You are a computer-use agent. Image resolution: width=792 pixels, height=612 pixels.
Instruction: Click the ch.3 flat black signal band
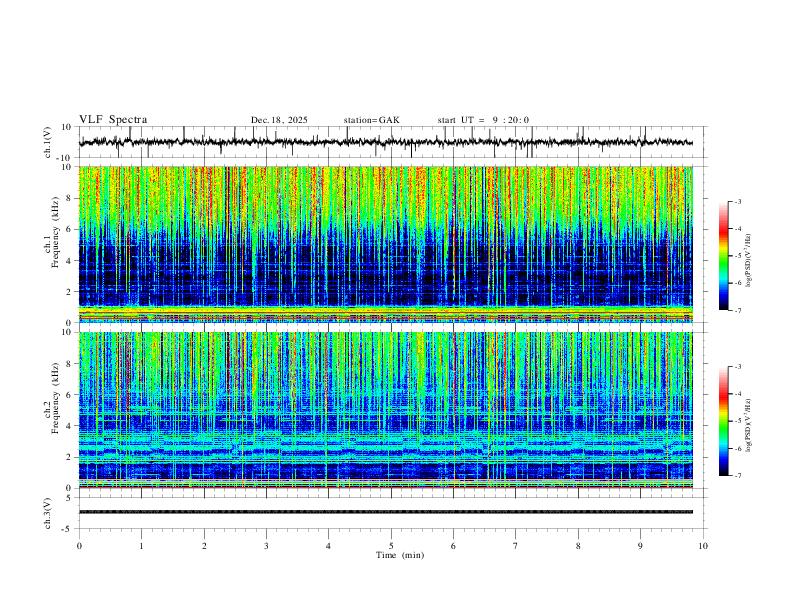click(386, 512)
